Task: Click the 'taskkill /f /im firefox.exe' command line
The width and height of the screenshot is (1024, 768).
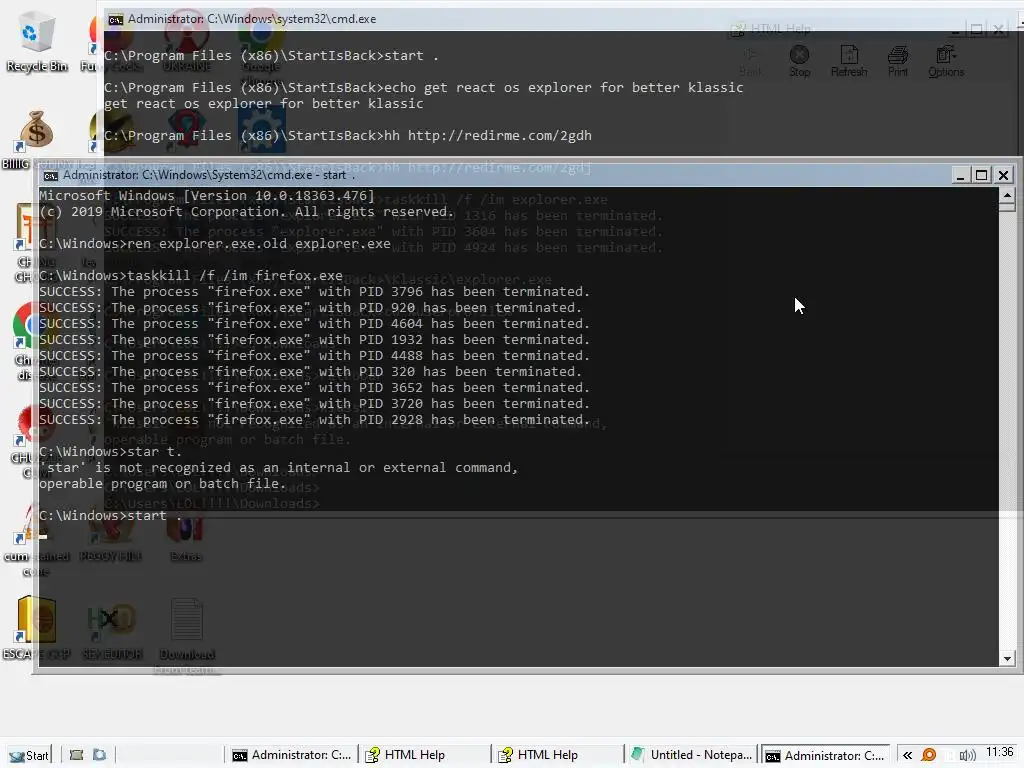Action: (191, 276)
